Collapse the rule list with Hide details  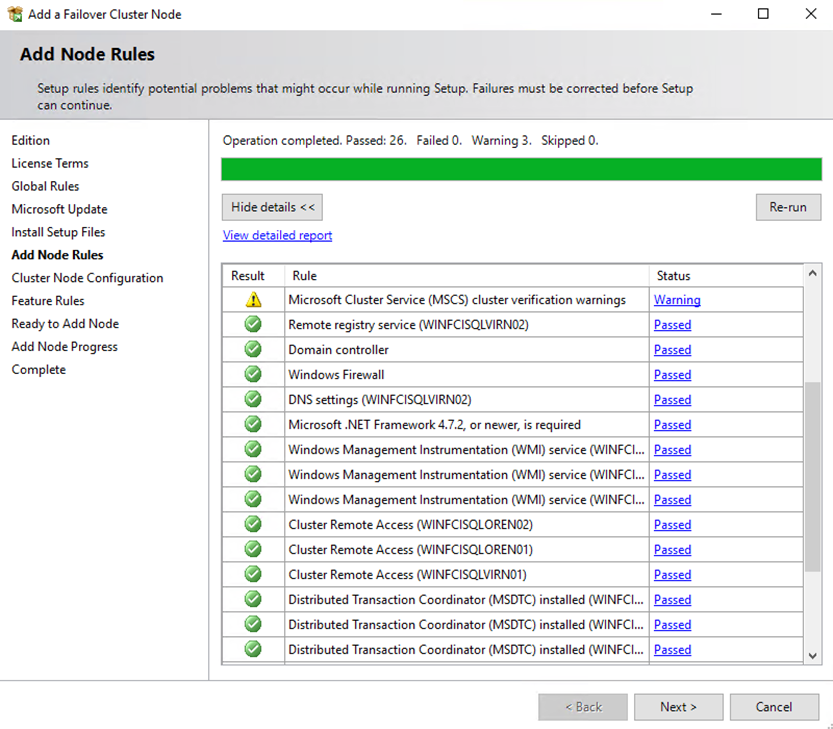point(272,207)
